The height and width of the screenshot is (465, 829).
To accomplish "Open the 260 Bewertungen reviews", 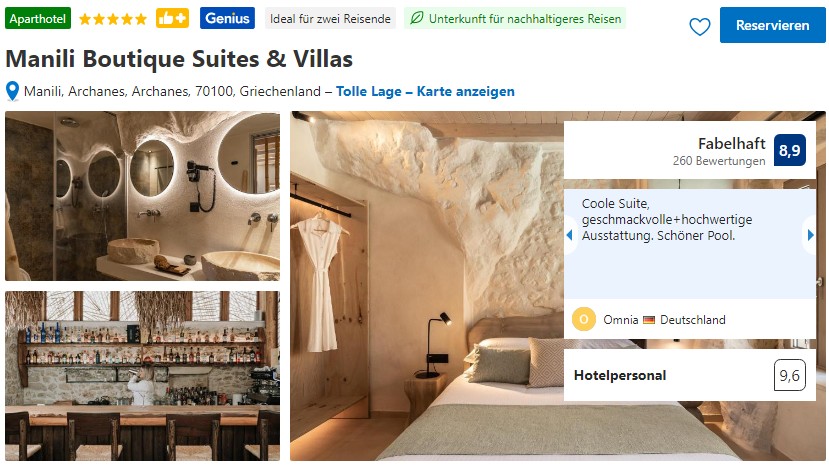I will (719, 161).
